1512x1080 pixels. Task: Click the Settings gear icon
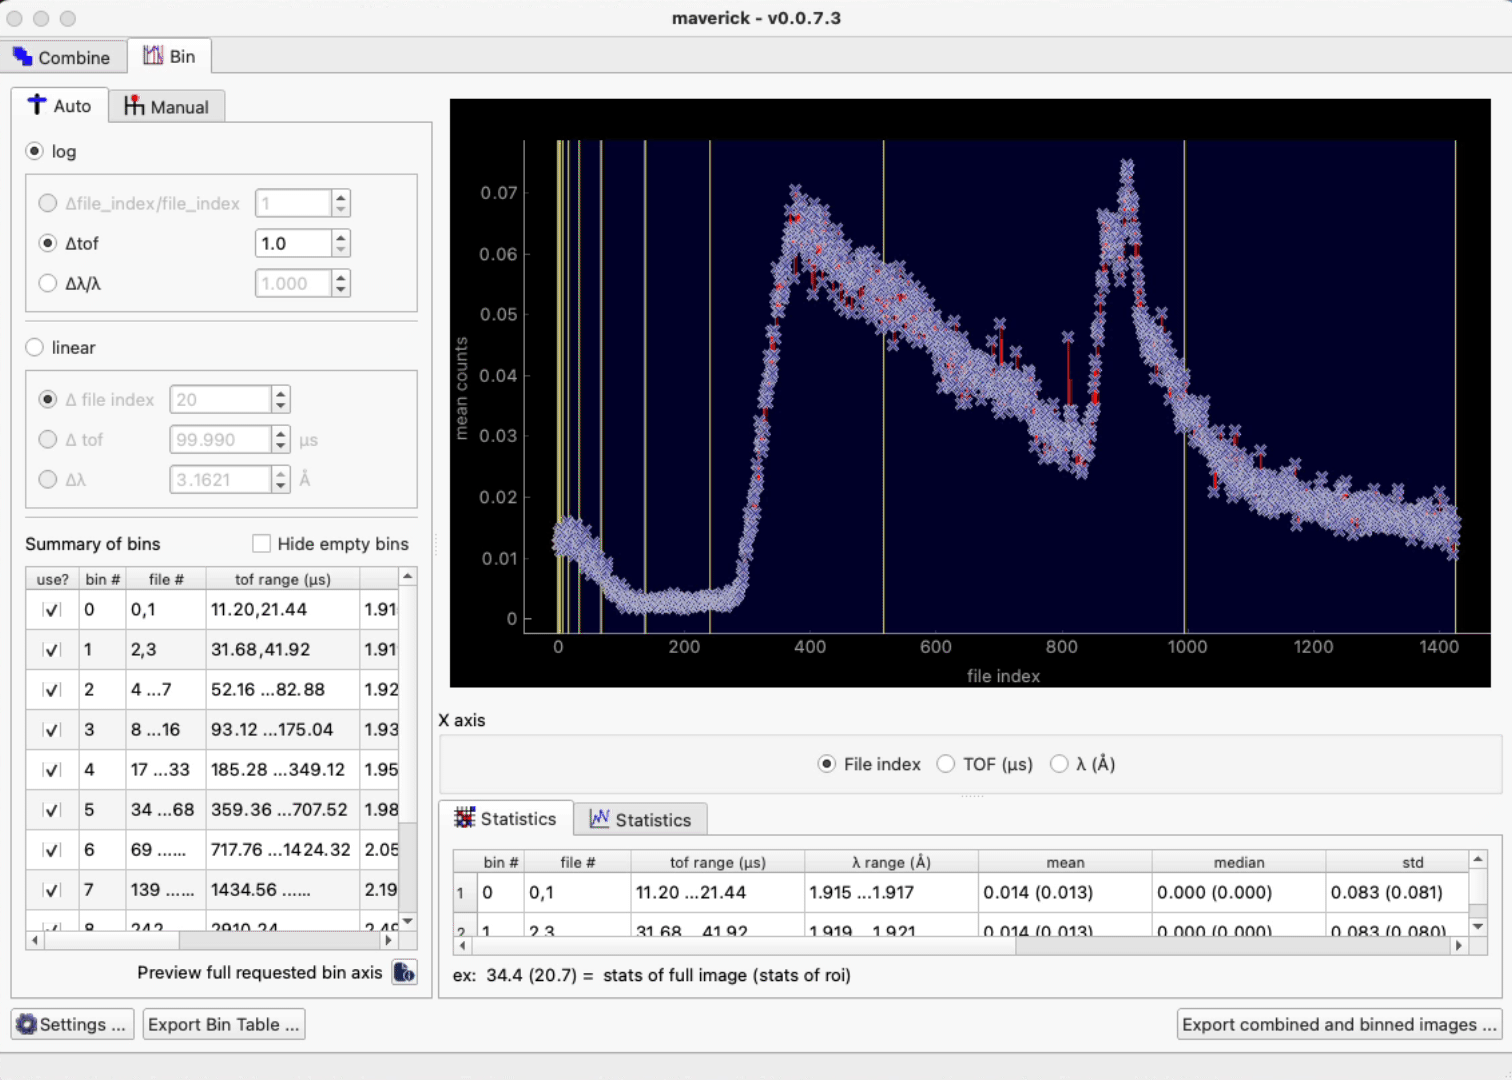coord(27,1024)
